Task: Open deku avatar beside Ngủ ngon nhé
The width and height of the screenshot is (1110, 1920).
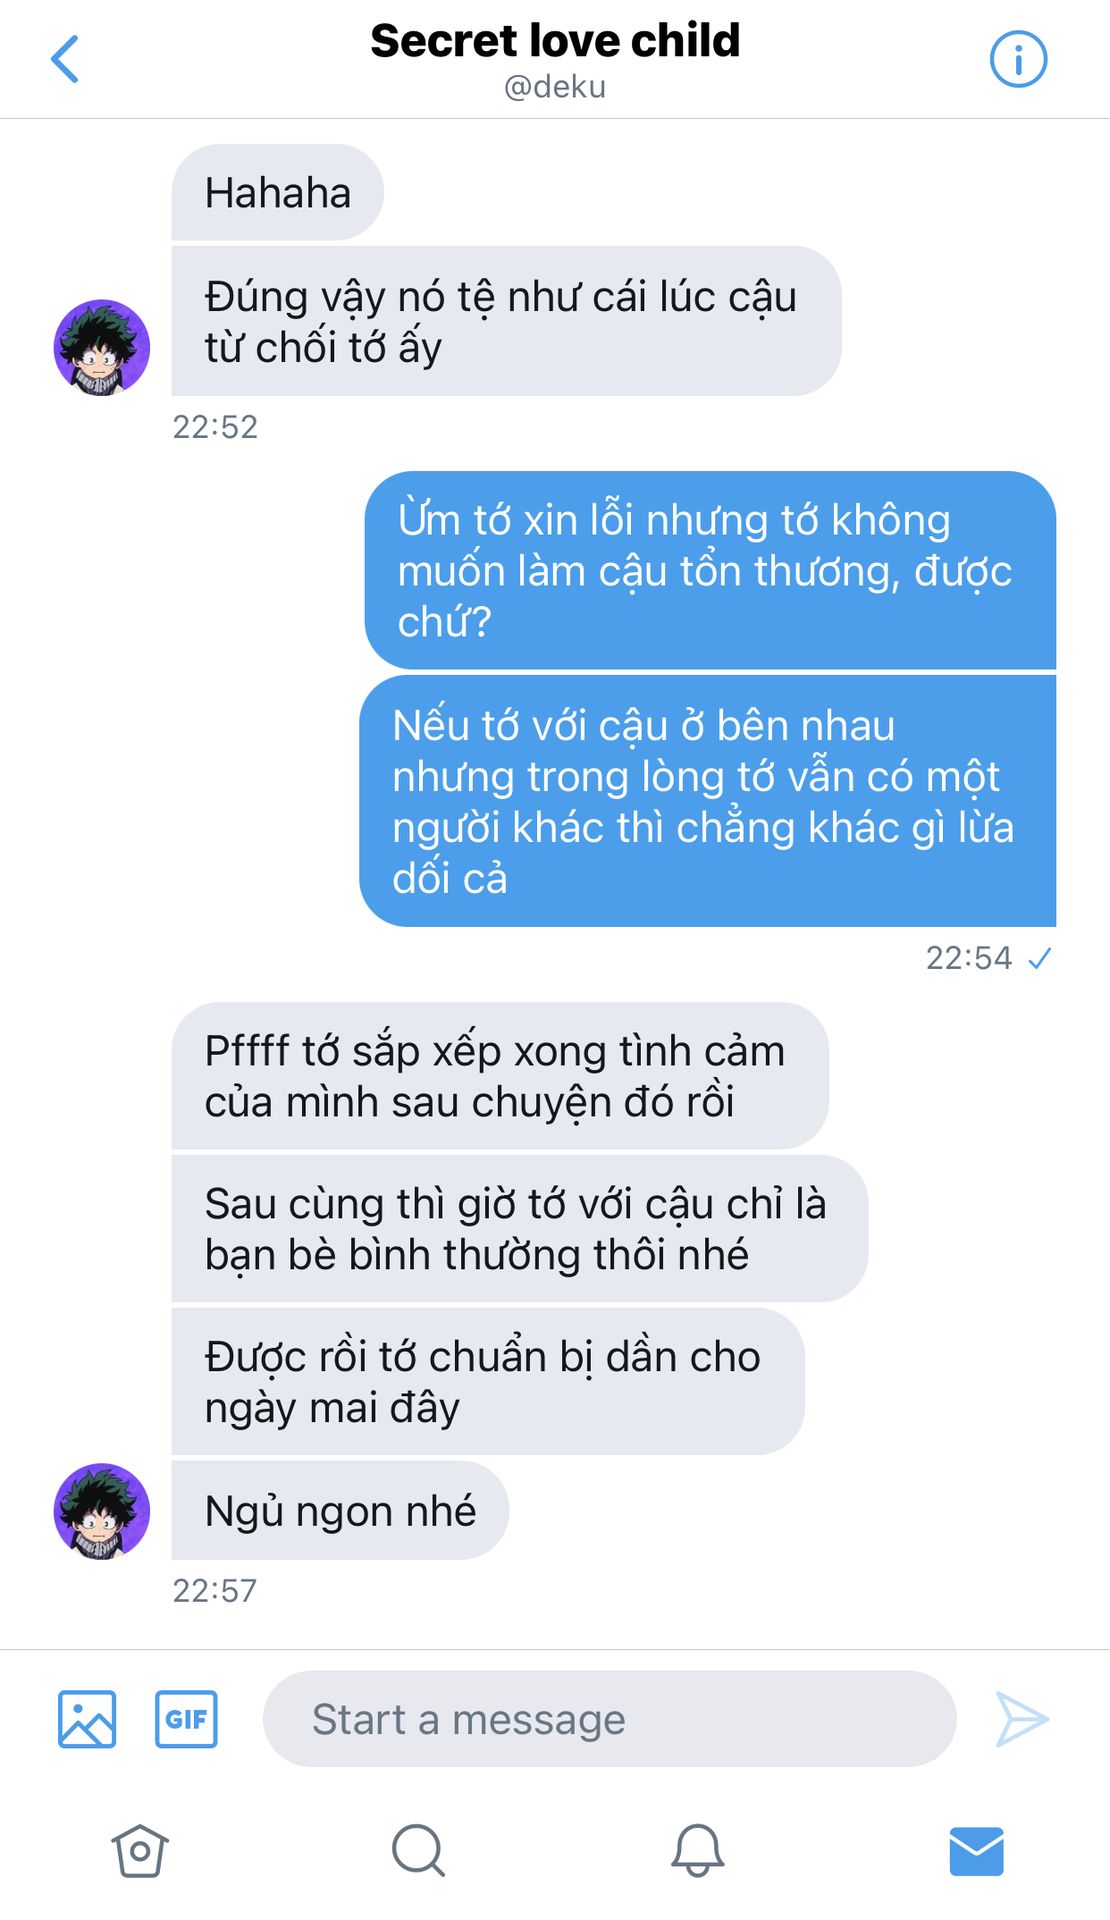Action: [102, 1511]
